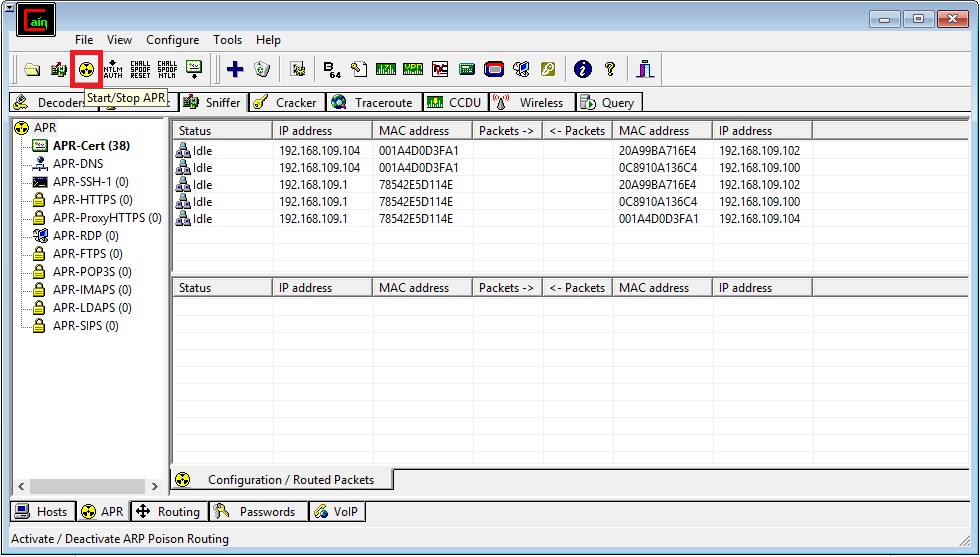980x557 pixels.
Task: Switch to the Query tab
Action: point(608,103)
